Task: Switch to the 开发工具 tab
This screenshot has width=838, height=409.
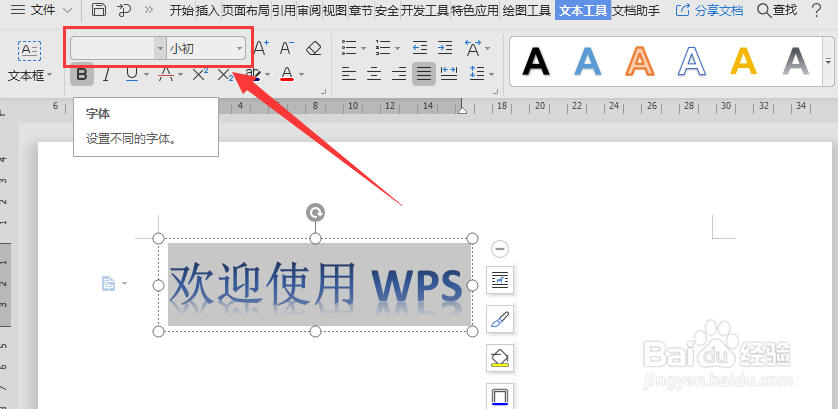Action: coord(425,10)
